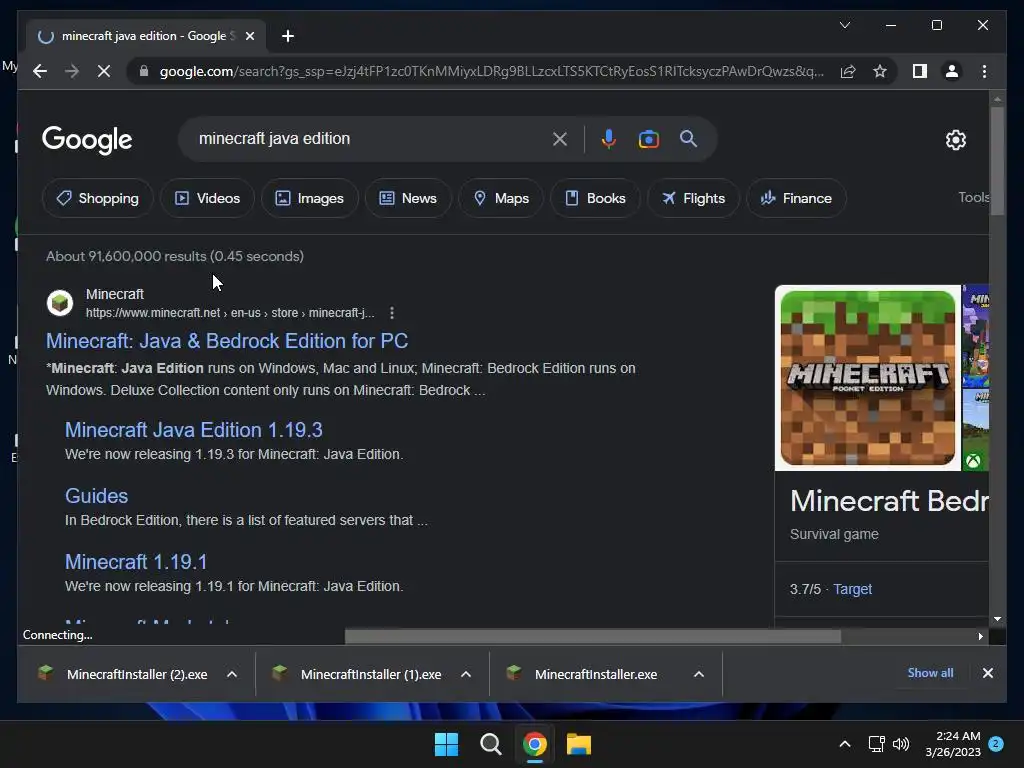Open a new tab with the plus button
Viewport: 1024px width, 768px height.
(x=288, y=36)
